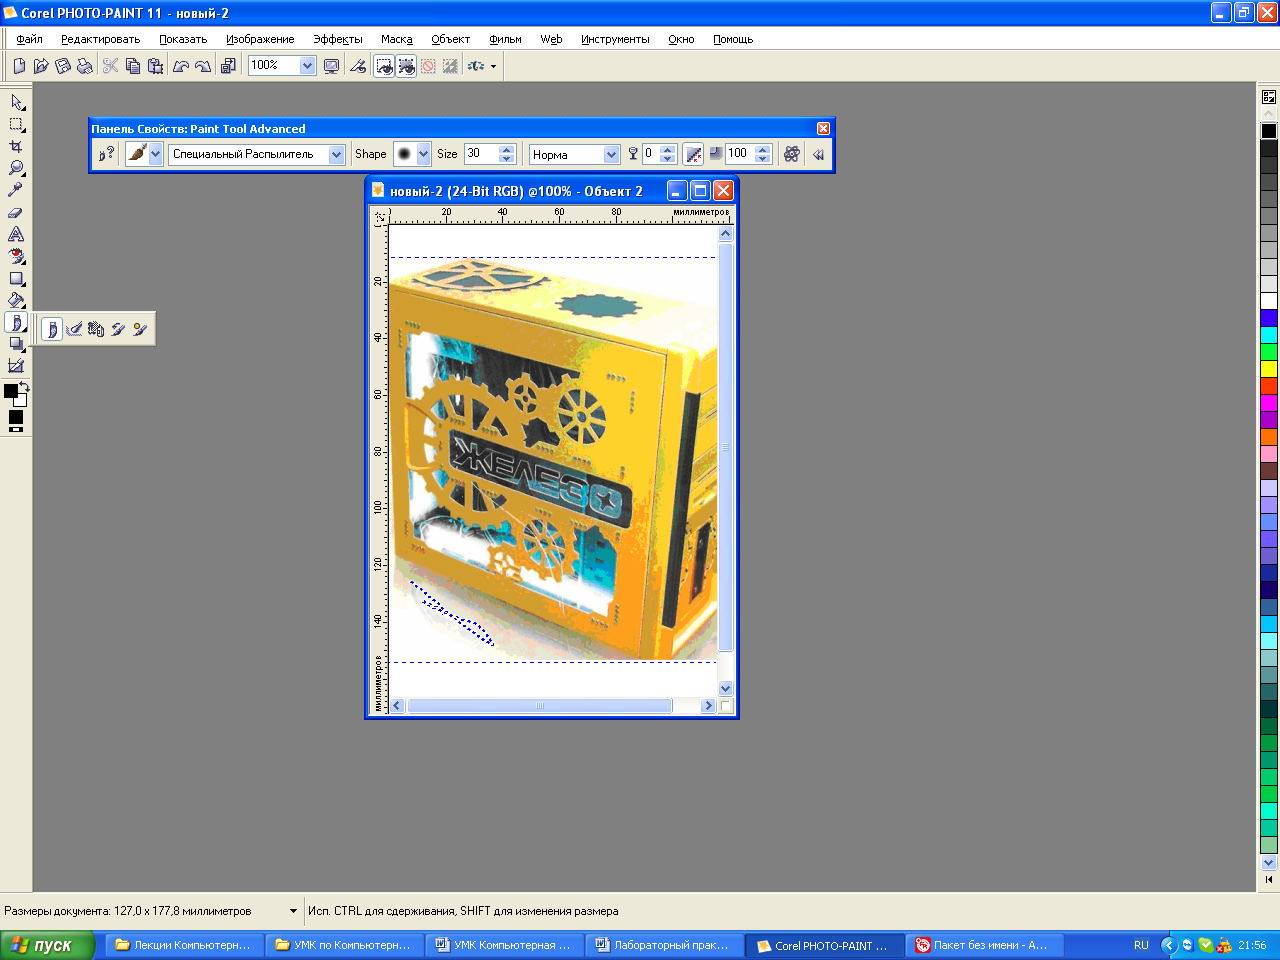The width and height of the screenshot is (1280, 960).
Task: Select the Rectangle shape tool
Action: [17, 278]
